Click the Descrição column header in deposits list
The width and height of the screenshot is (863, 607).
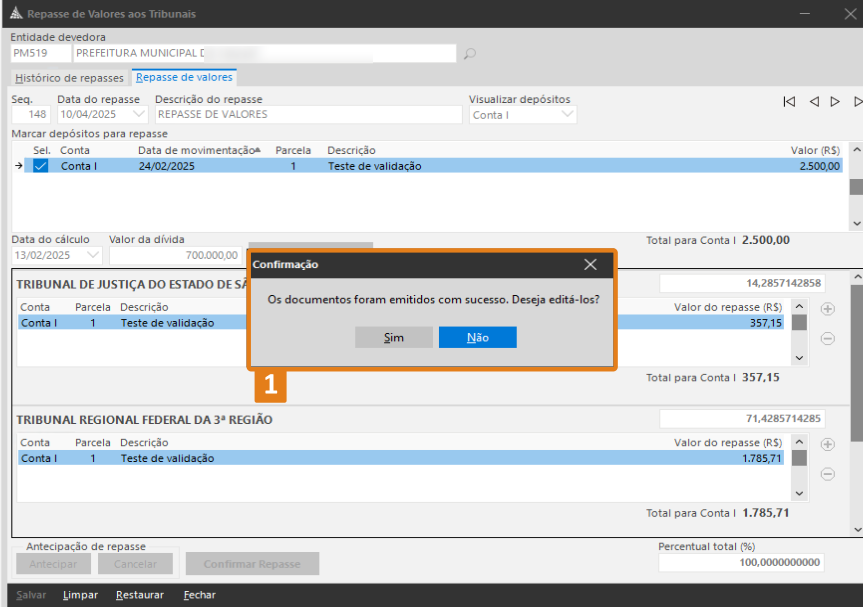[x=351, y=150]
